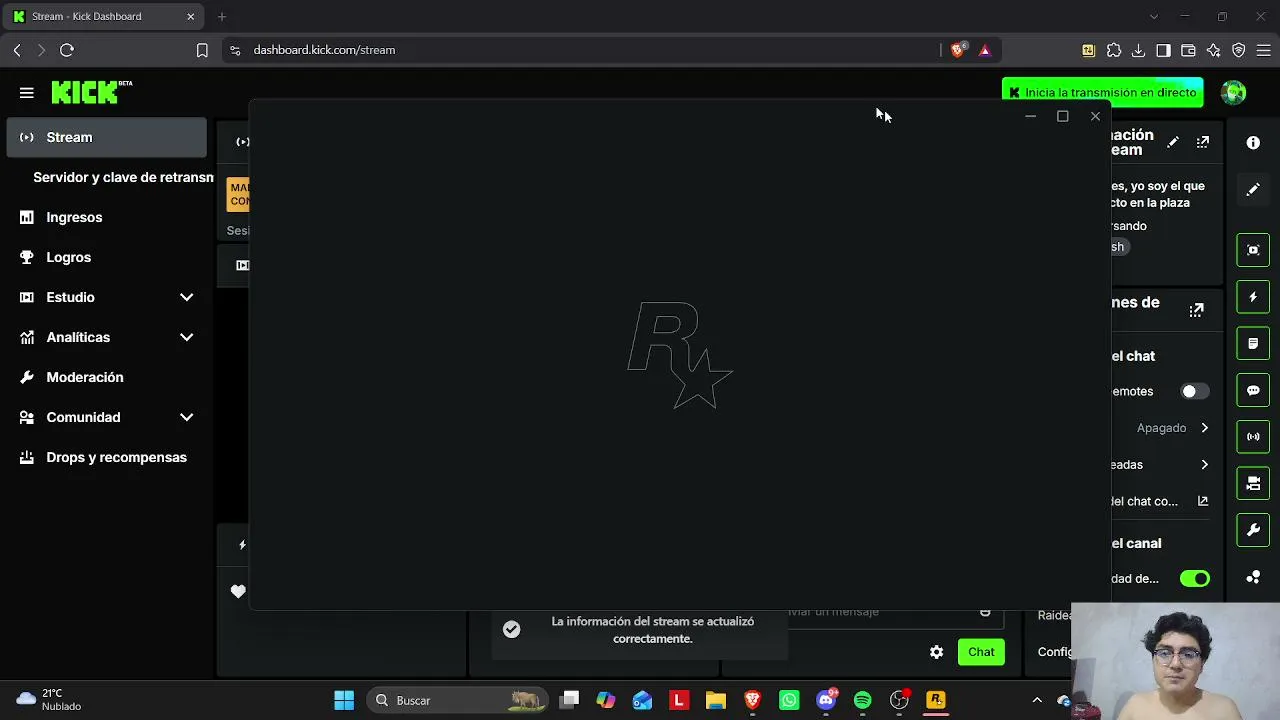Toggle the document panel icon in right rail
Viewport: 1280px width, 720px height.
pos(1253,343)
